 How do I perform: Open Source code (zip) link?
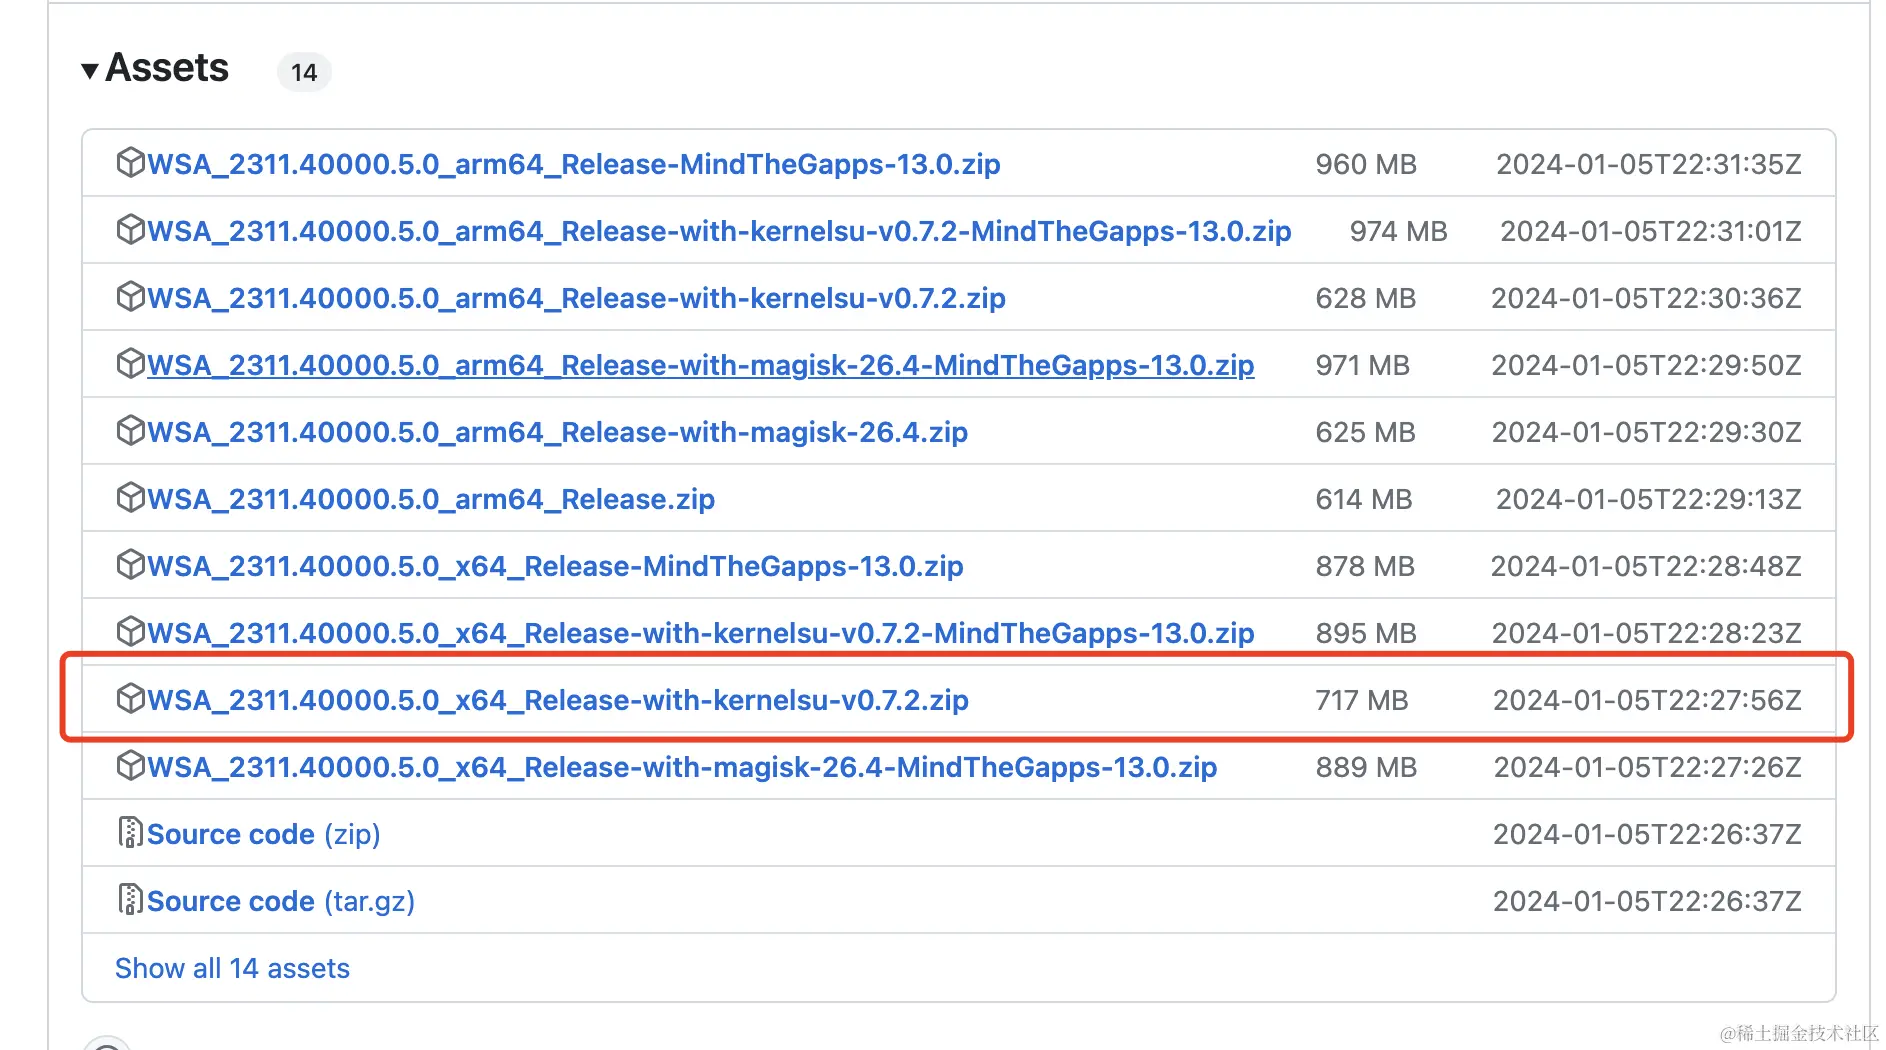[x=264, y=834]
